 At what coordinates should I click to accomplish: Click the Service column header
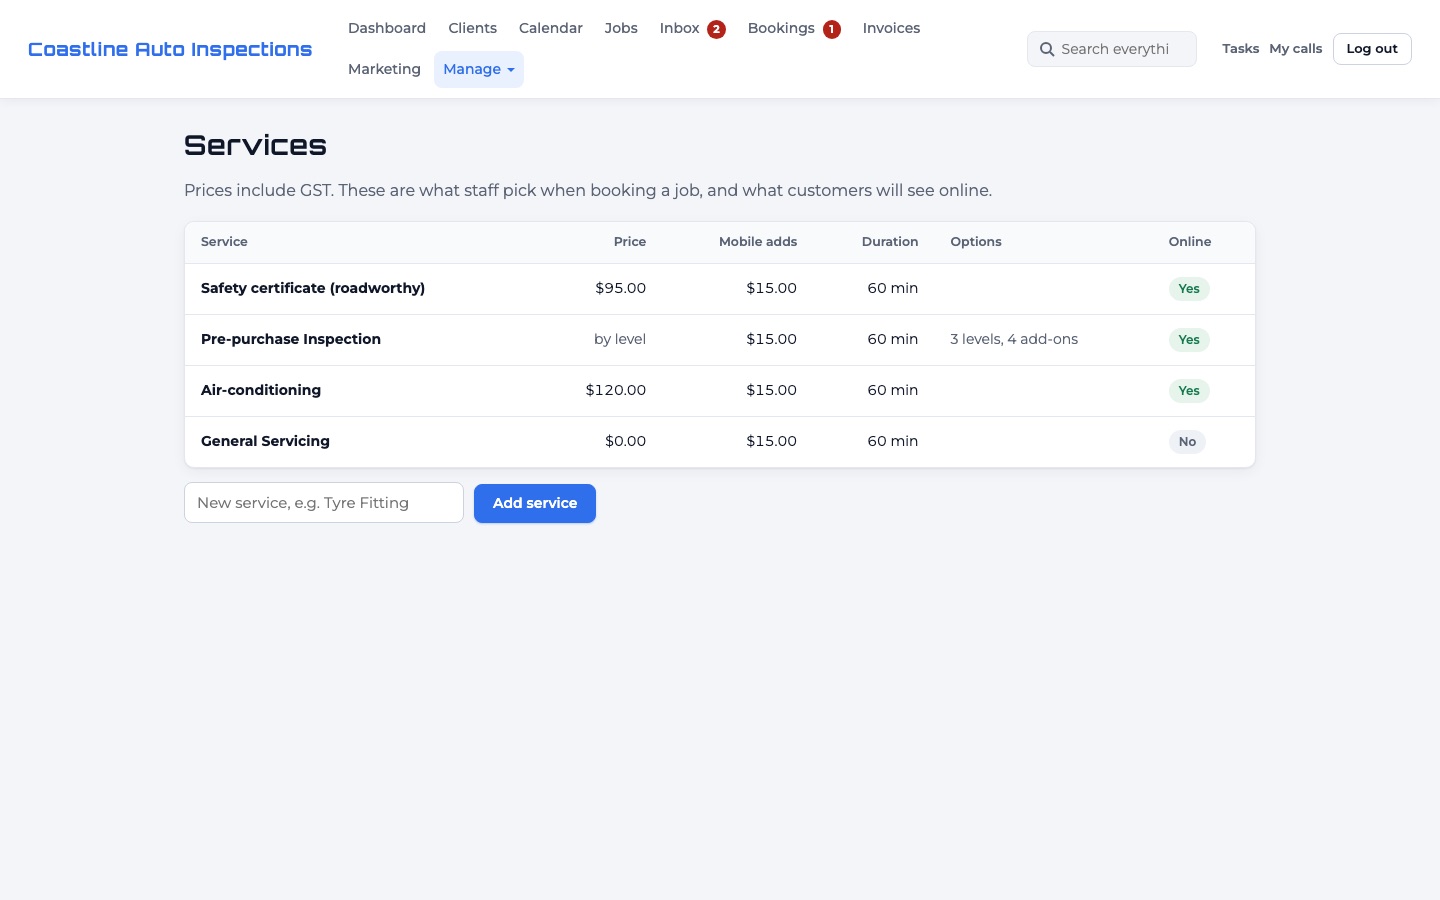224,242
